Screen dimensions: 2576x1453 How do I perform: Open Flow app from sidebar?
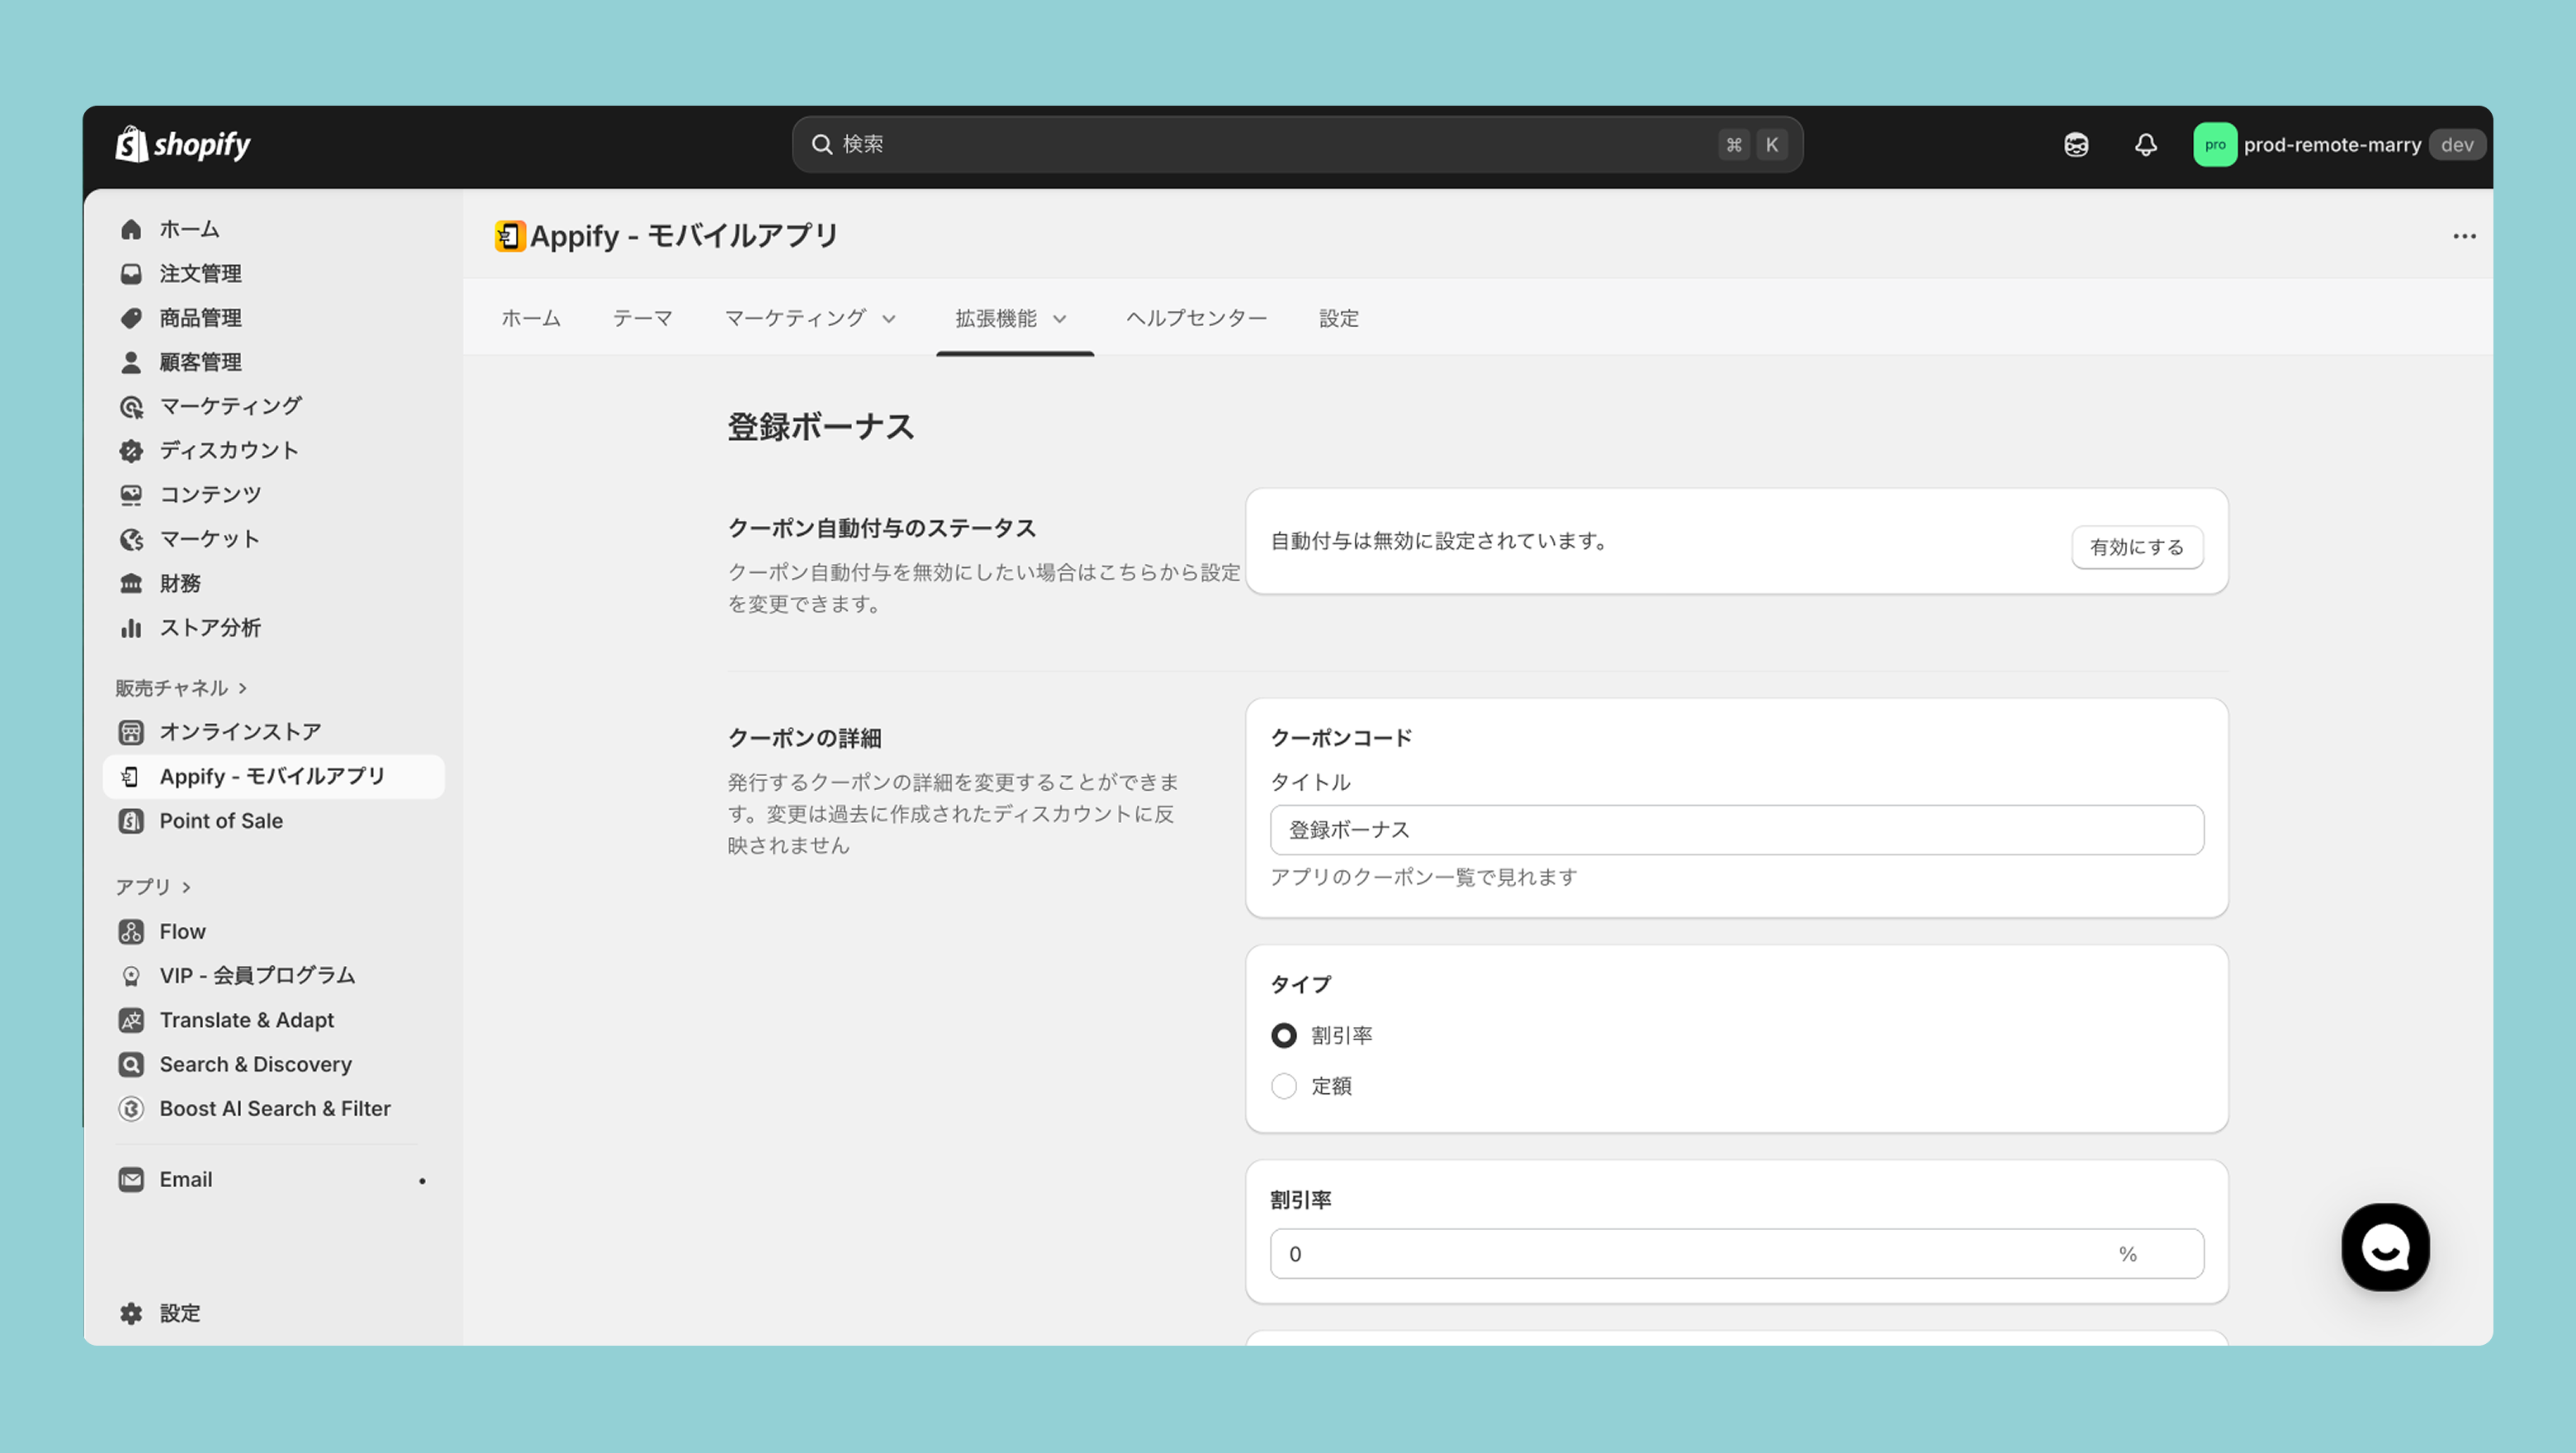[x=182, y=931]
